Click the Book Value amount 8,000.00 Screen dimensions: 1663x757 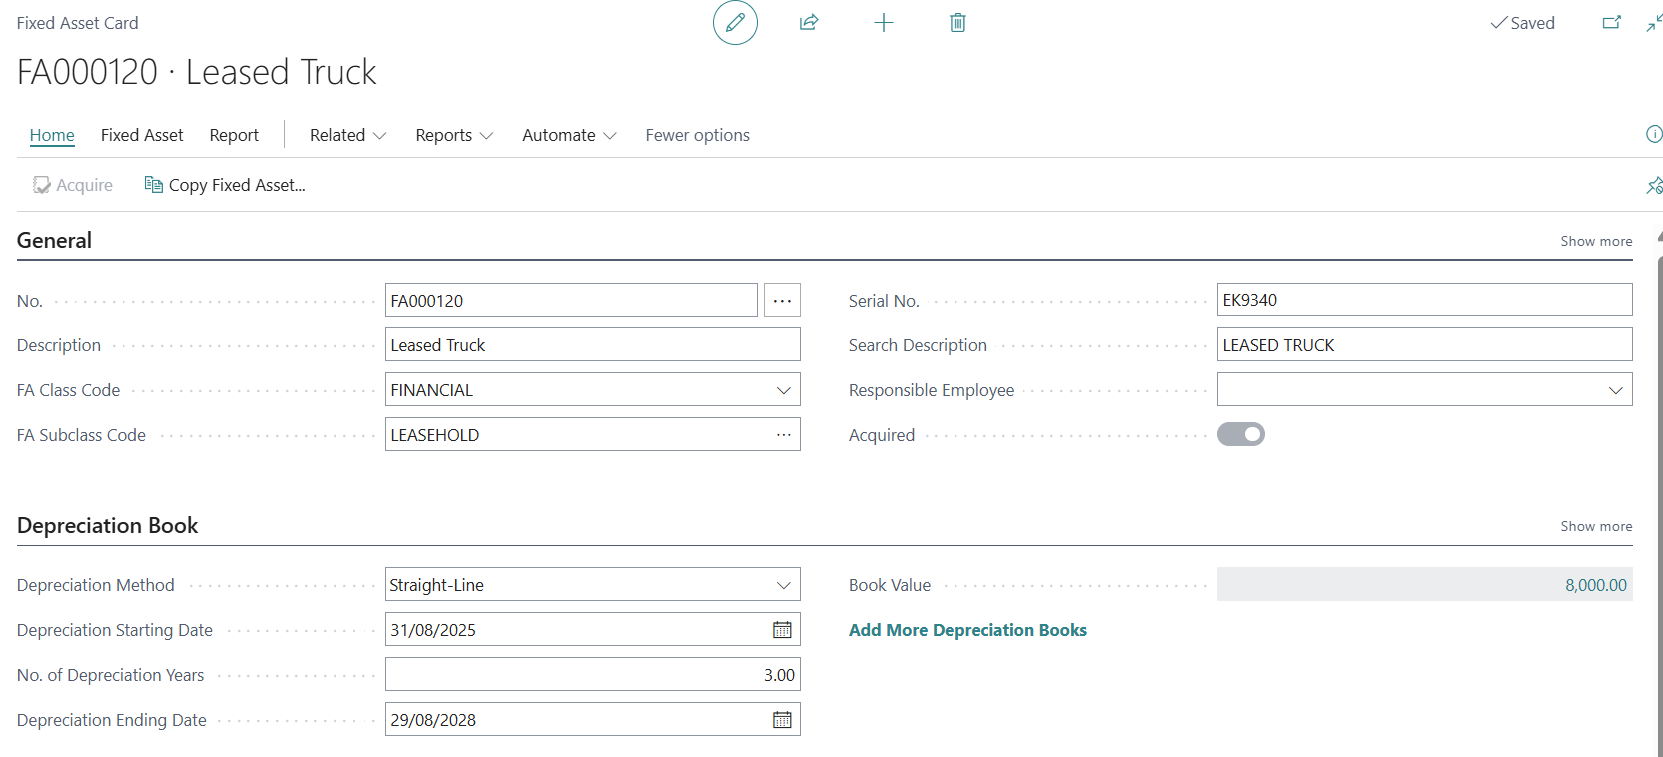point(1595,585)
